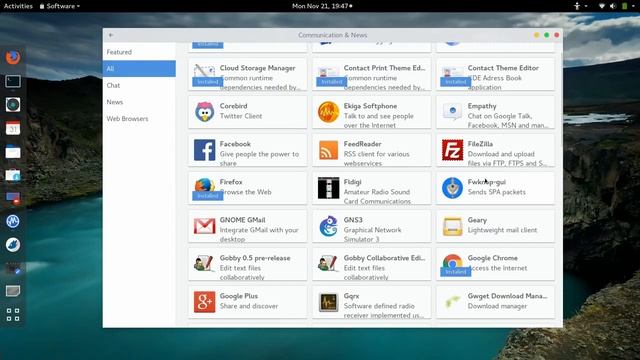Click the Gqrx title text
640x360 pixels.
[351, 296]
